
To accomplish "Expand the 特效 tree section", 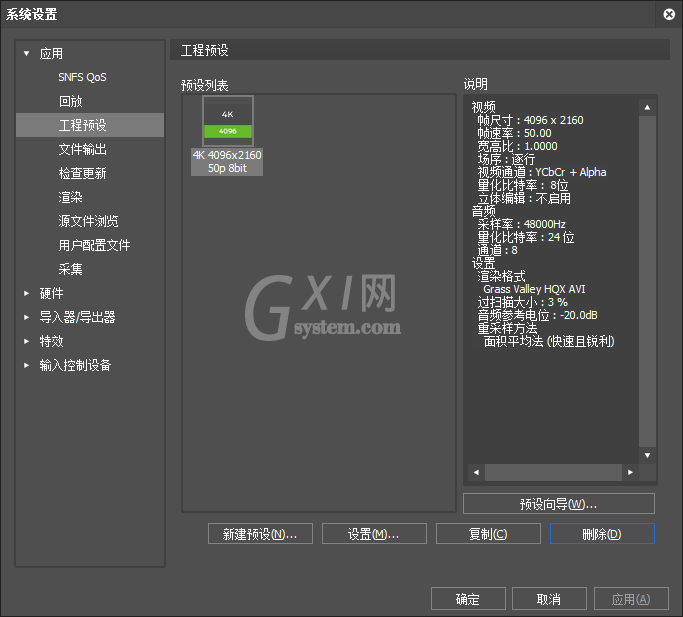I will point(27,341).
